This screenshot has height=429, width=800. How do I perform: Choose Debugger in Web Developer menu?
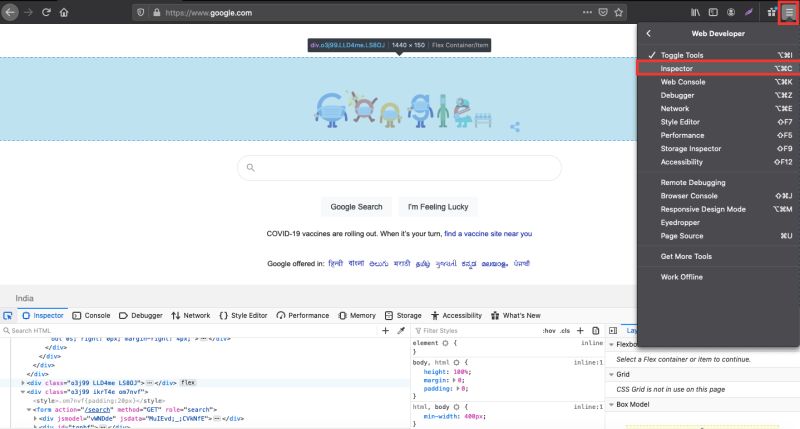719,95
